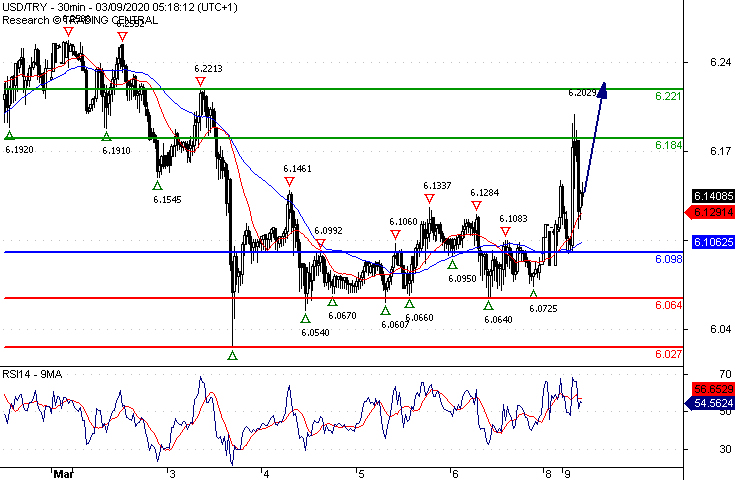Click green triangle marker above 6.0540
Image resolution: width=735 pixels, height=480 pixels.
[306, 319]
